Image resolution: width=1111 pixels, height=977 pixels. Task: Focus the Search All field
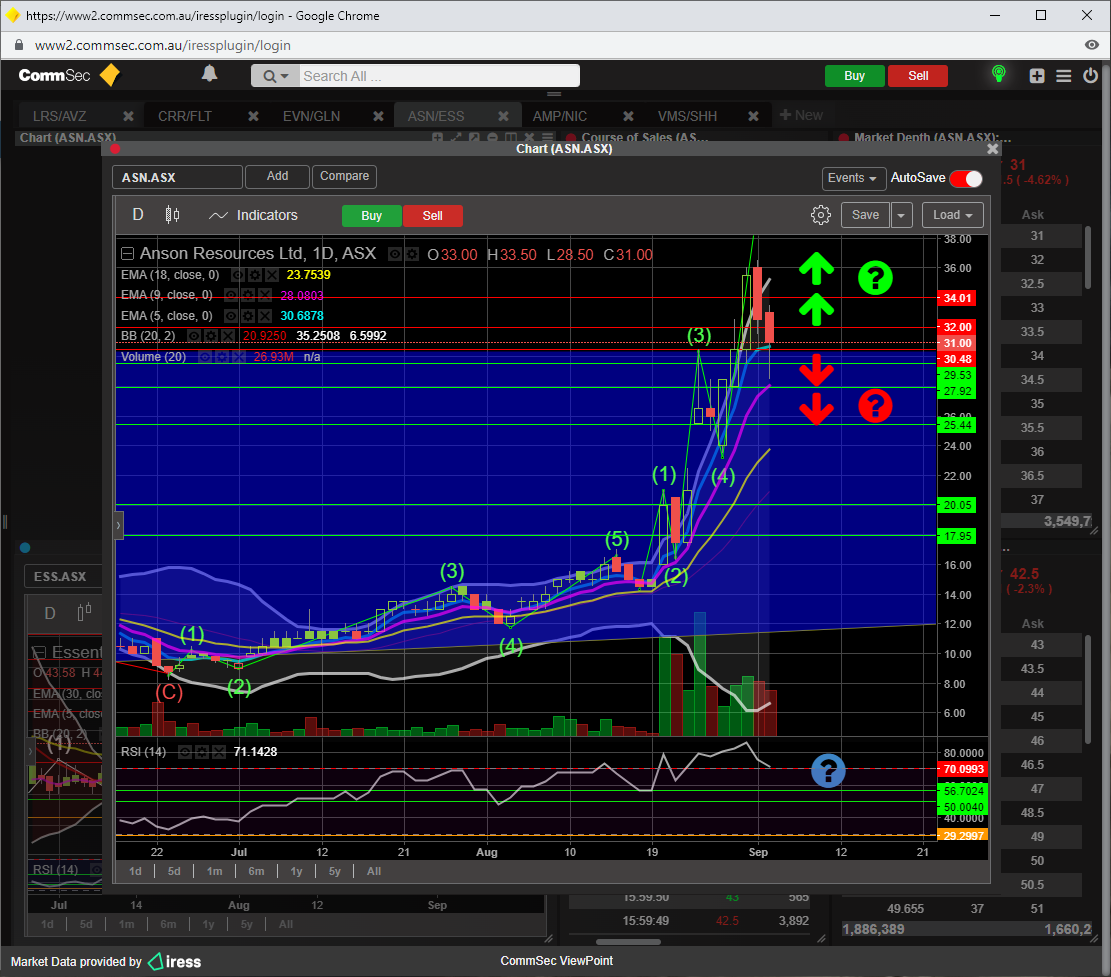tap(439, 76)
